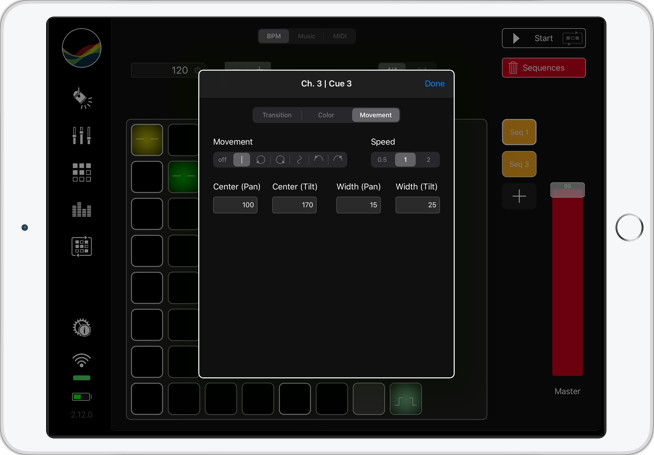This screenshot has width=654, height=455.
Task: Open the sequencer matrix icon in sidebar
Action: click(82, 246)
